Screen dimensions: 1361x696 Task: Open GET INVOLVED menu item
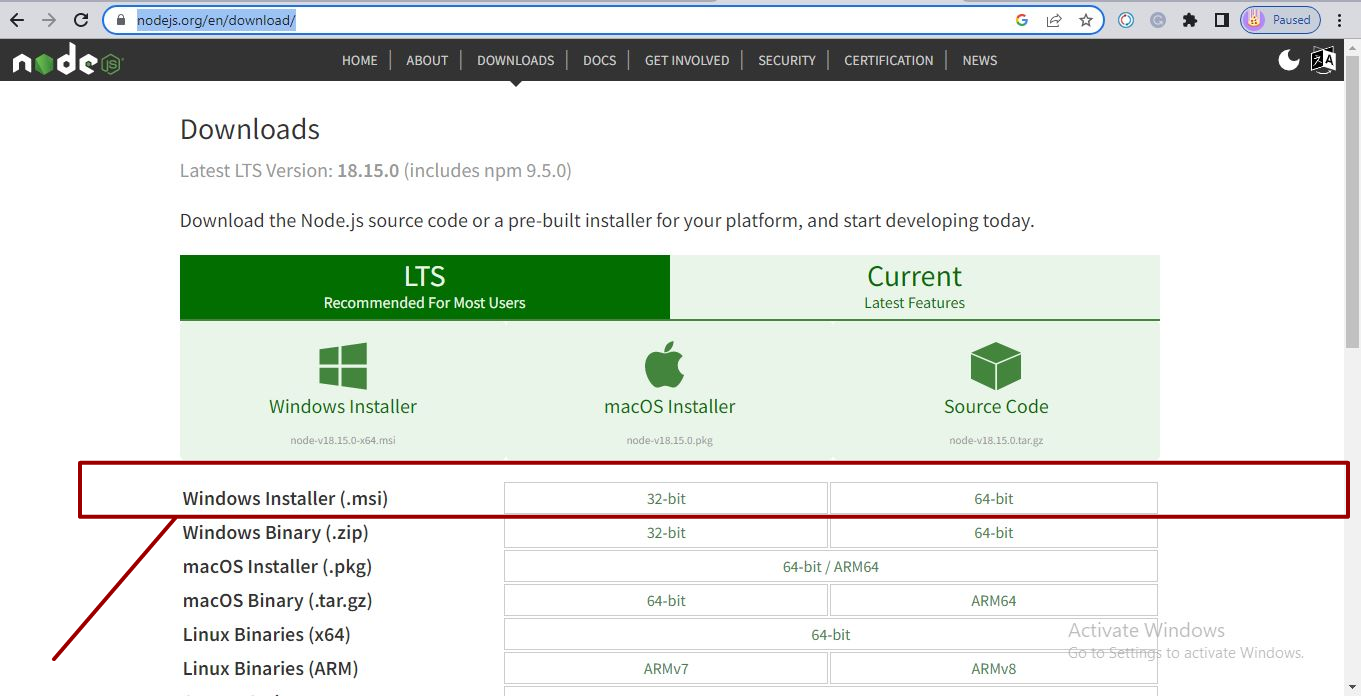click(x=687, y=60)
